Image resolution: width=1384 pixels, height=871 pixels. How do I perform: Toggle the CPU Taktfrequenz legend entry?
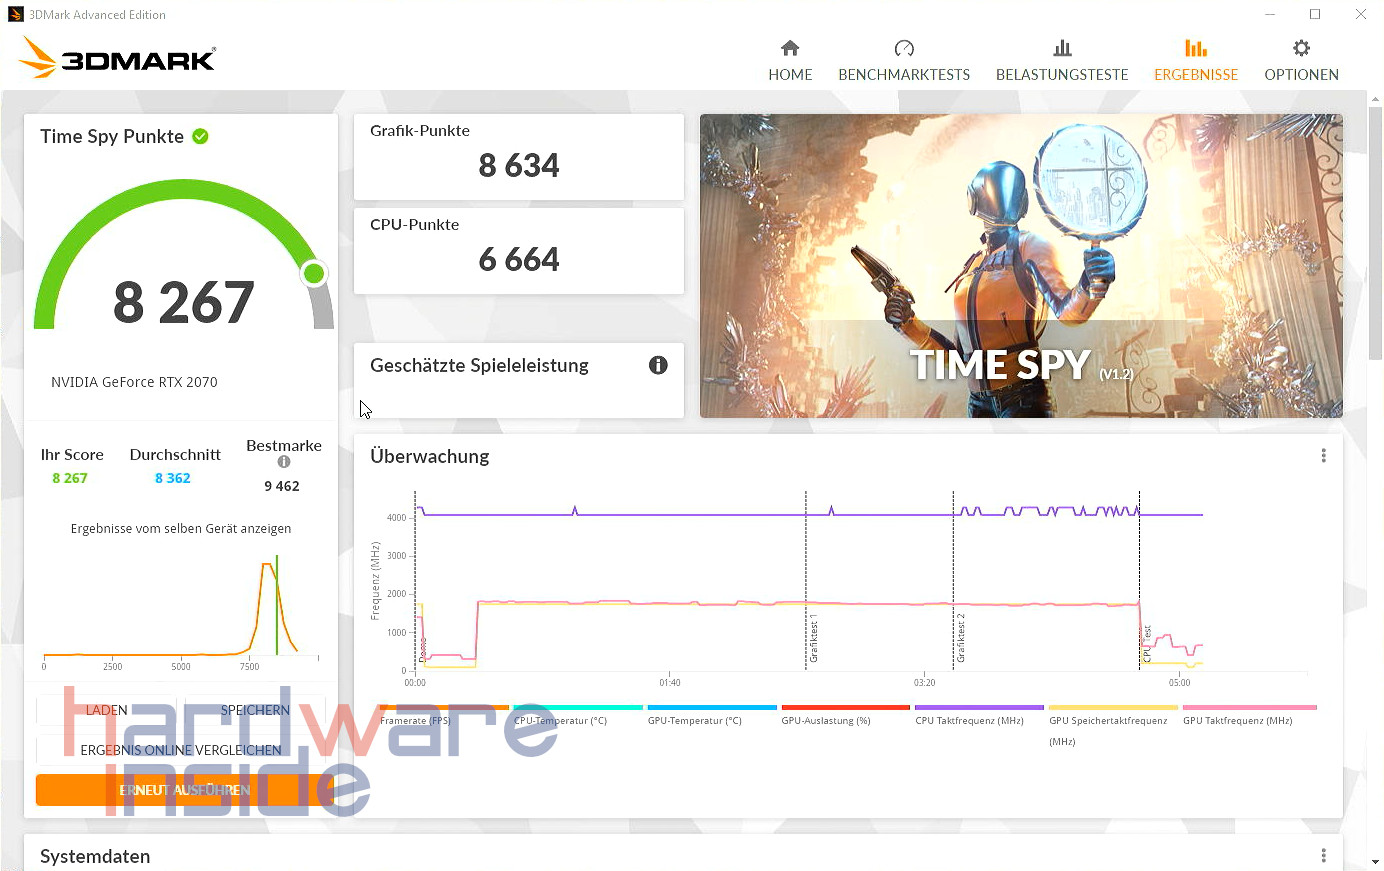coord(969,720)
